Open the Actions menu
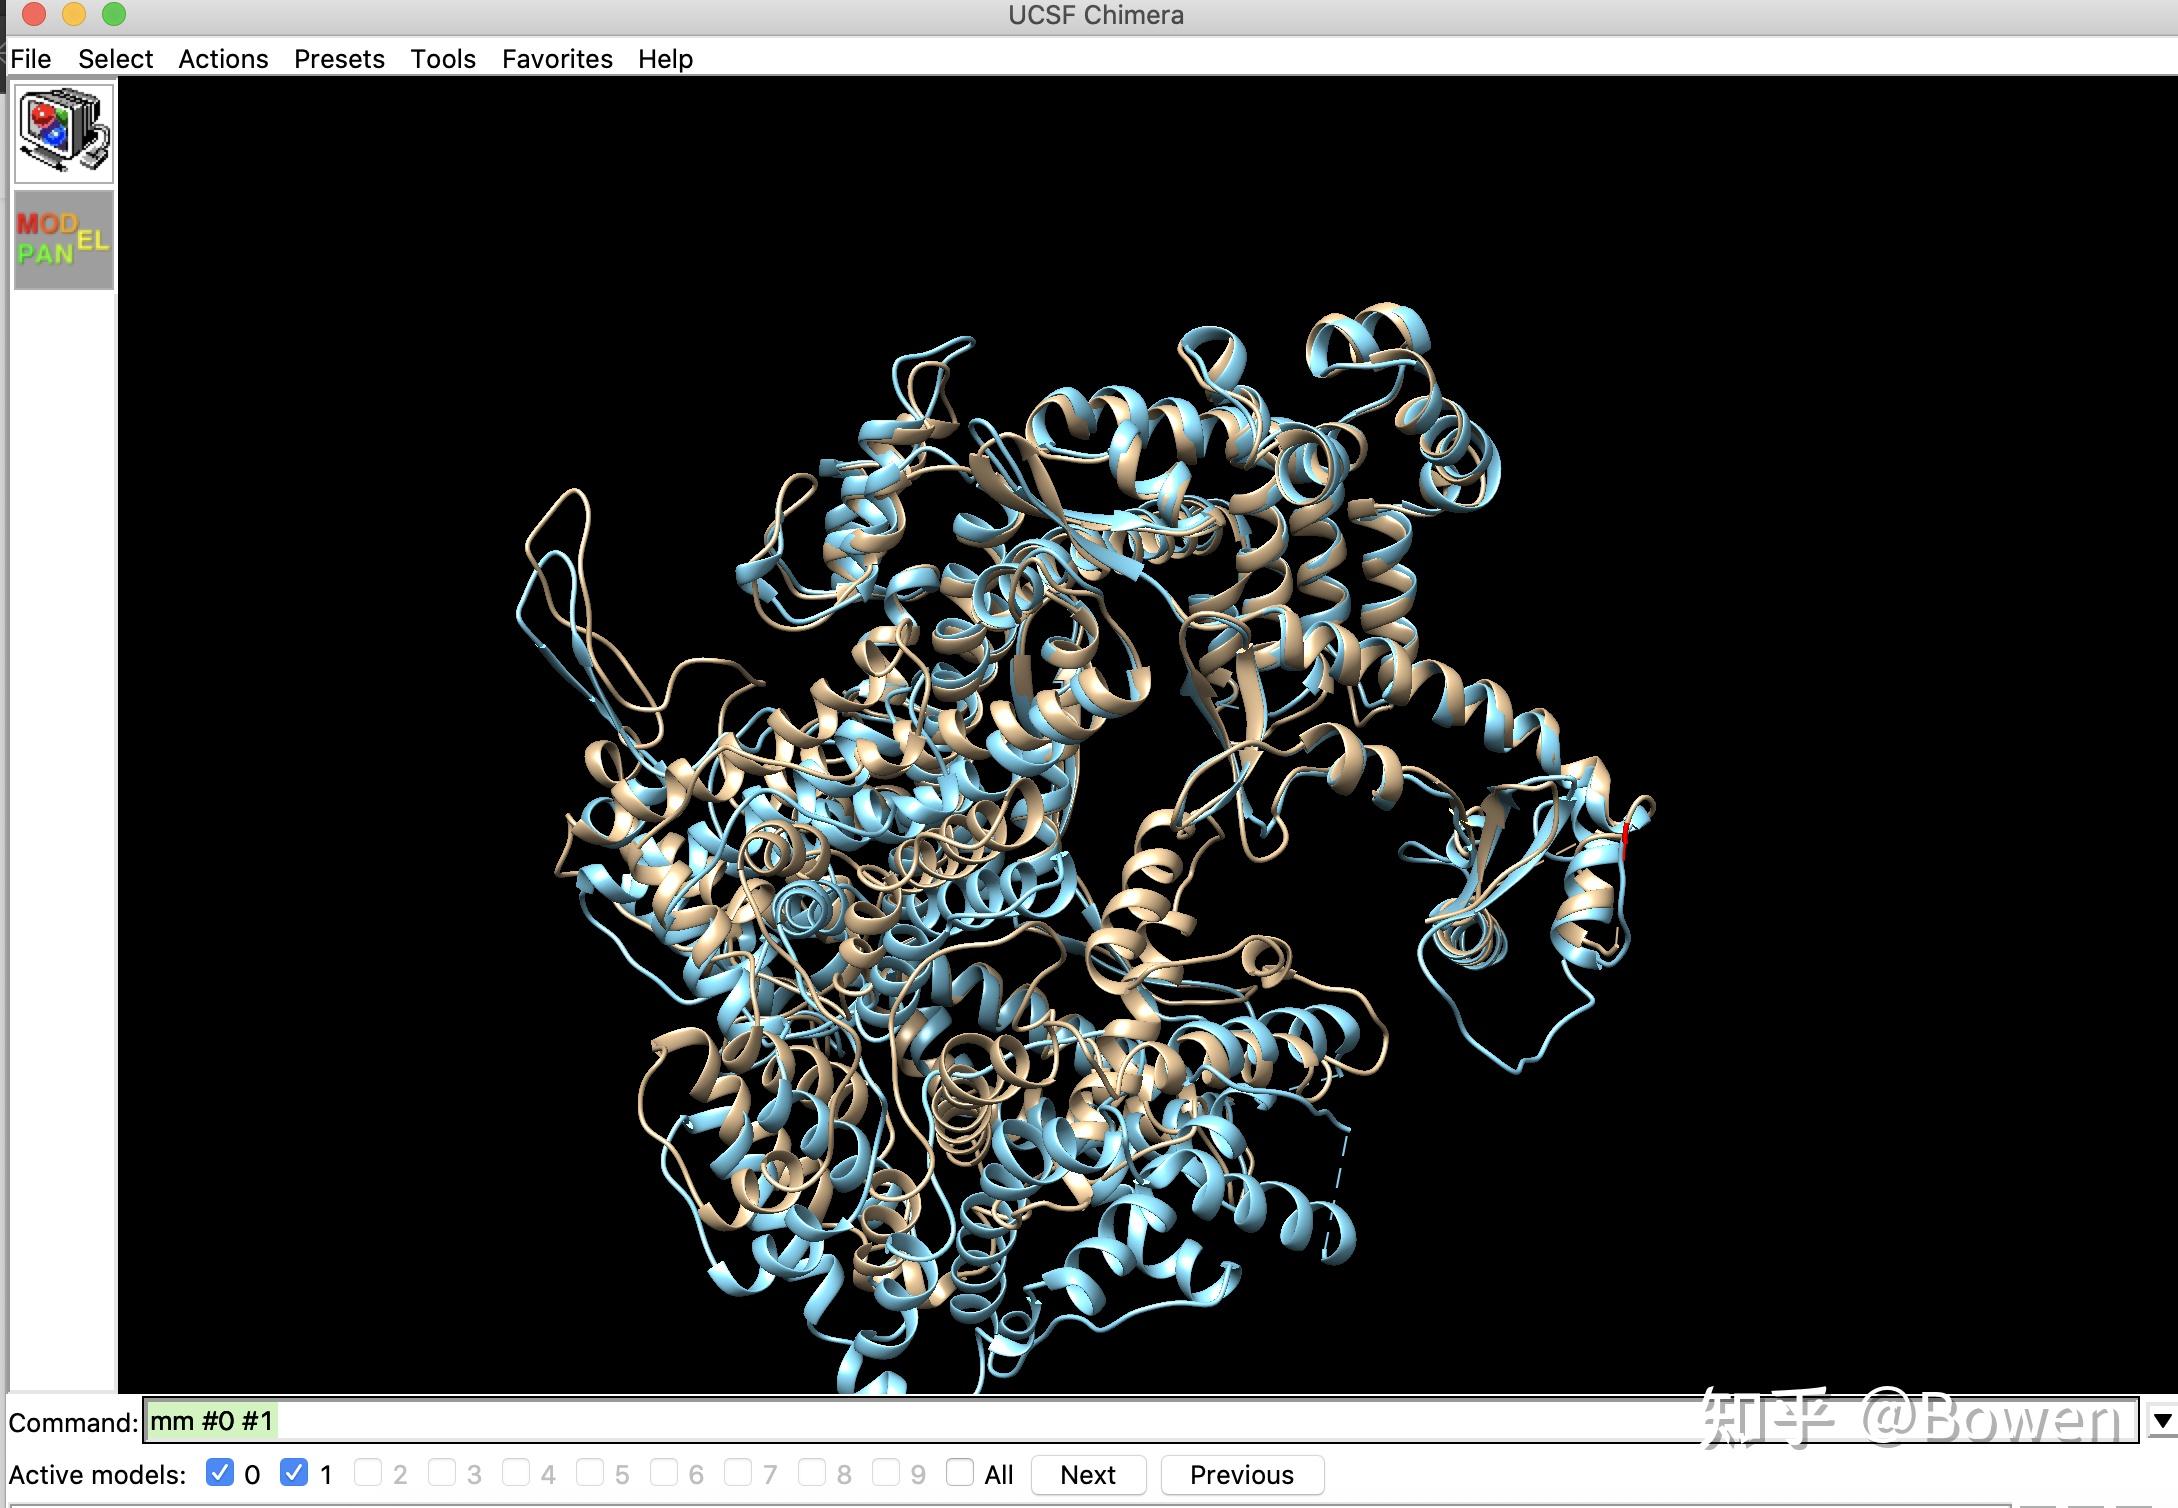 click(223, 59)
